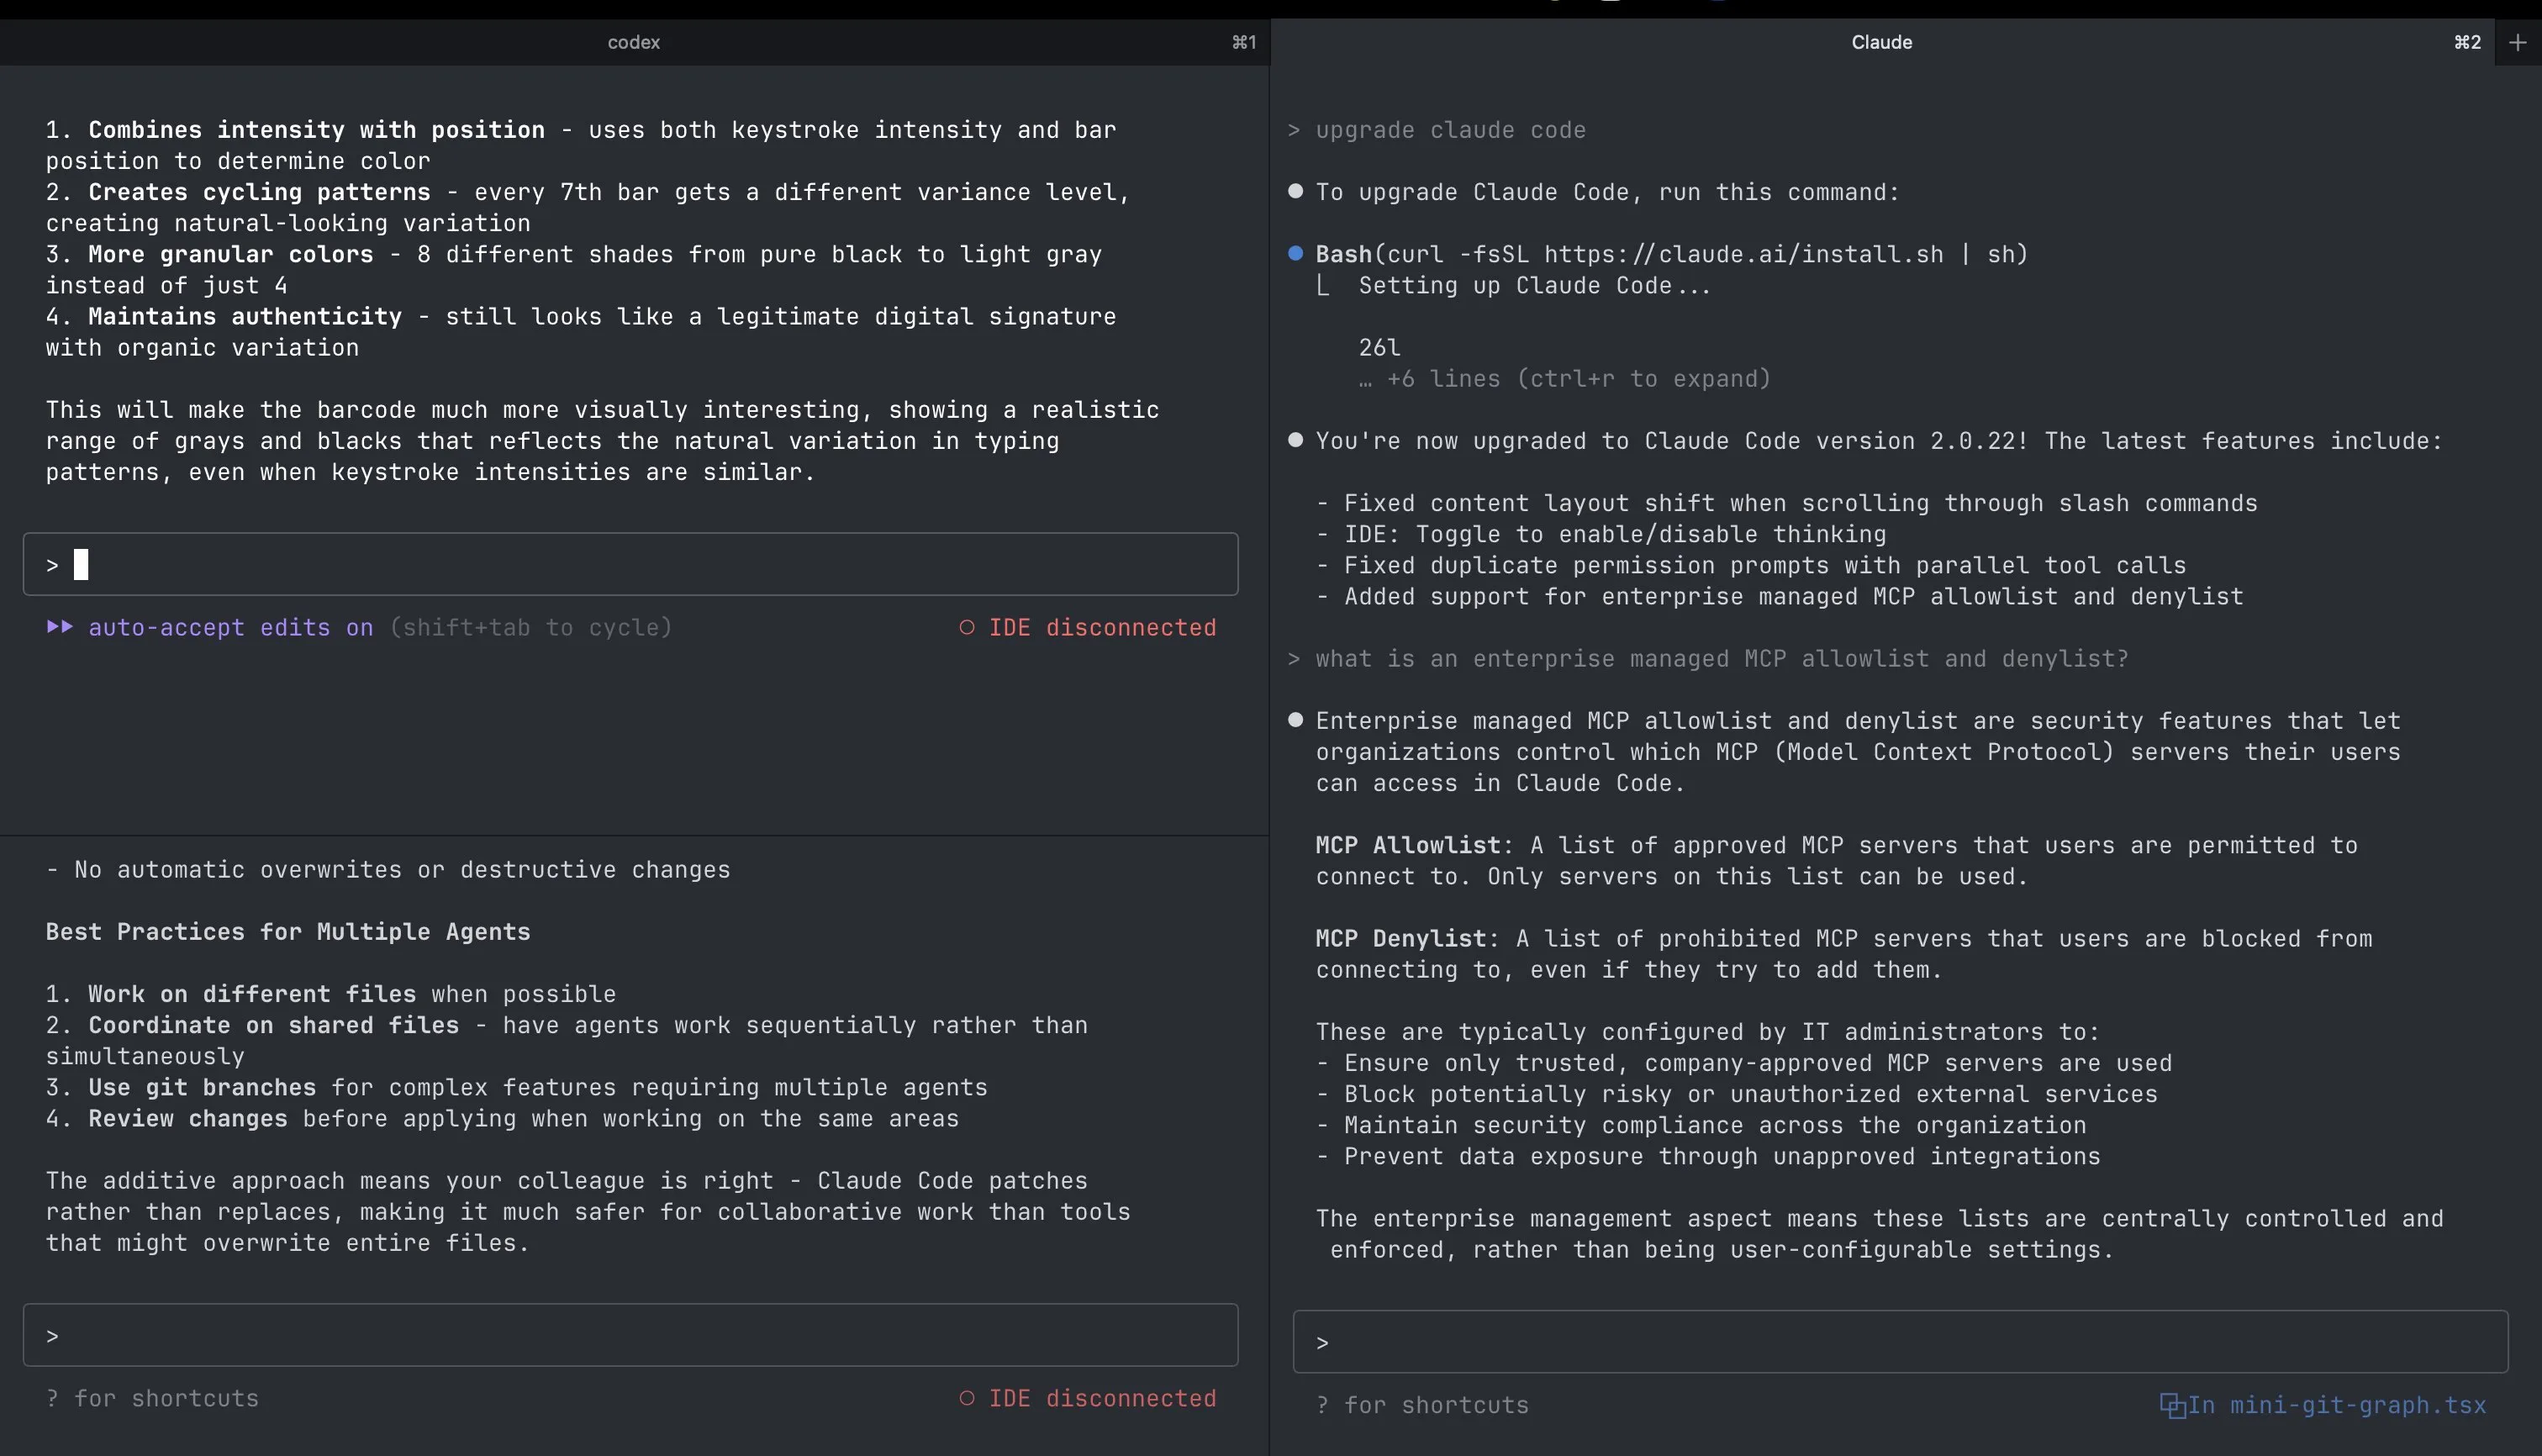Click the ⌘1 shortcut badge

(1243, 42)
